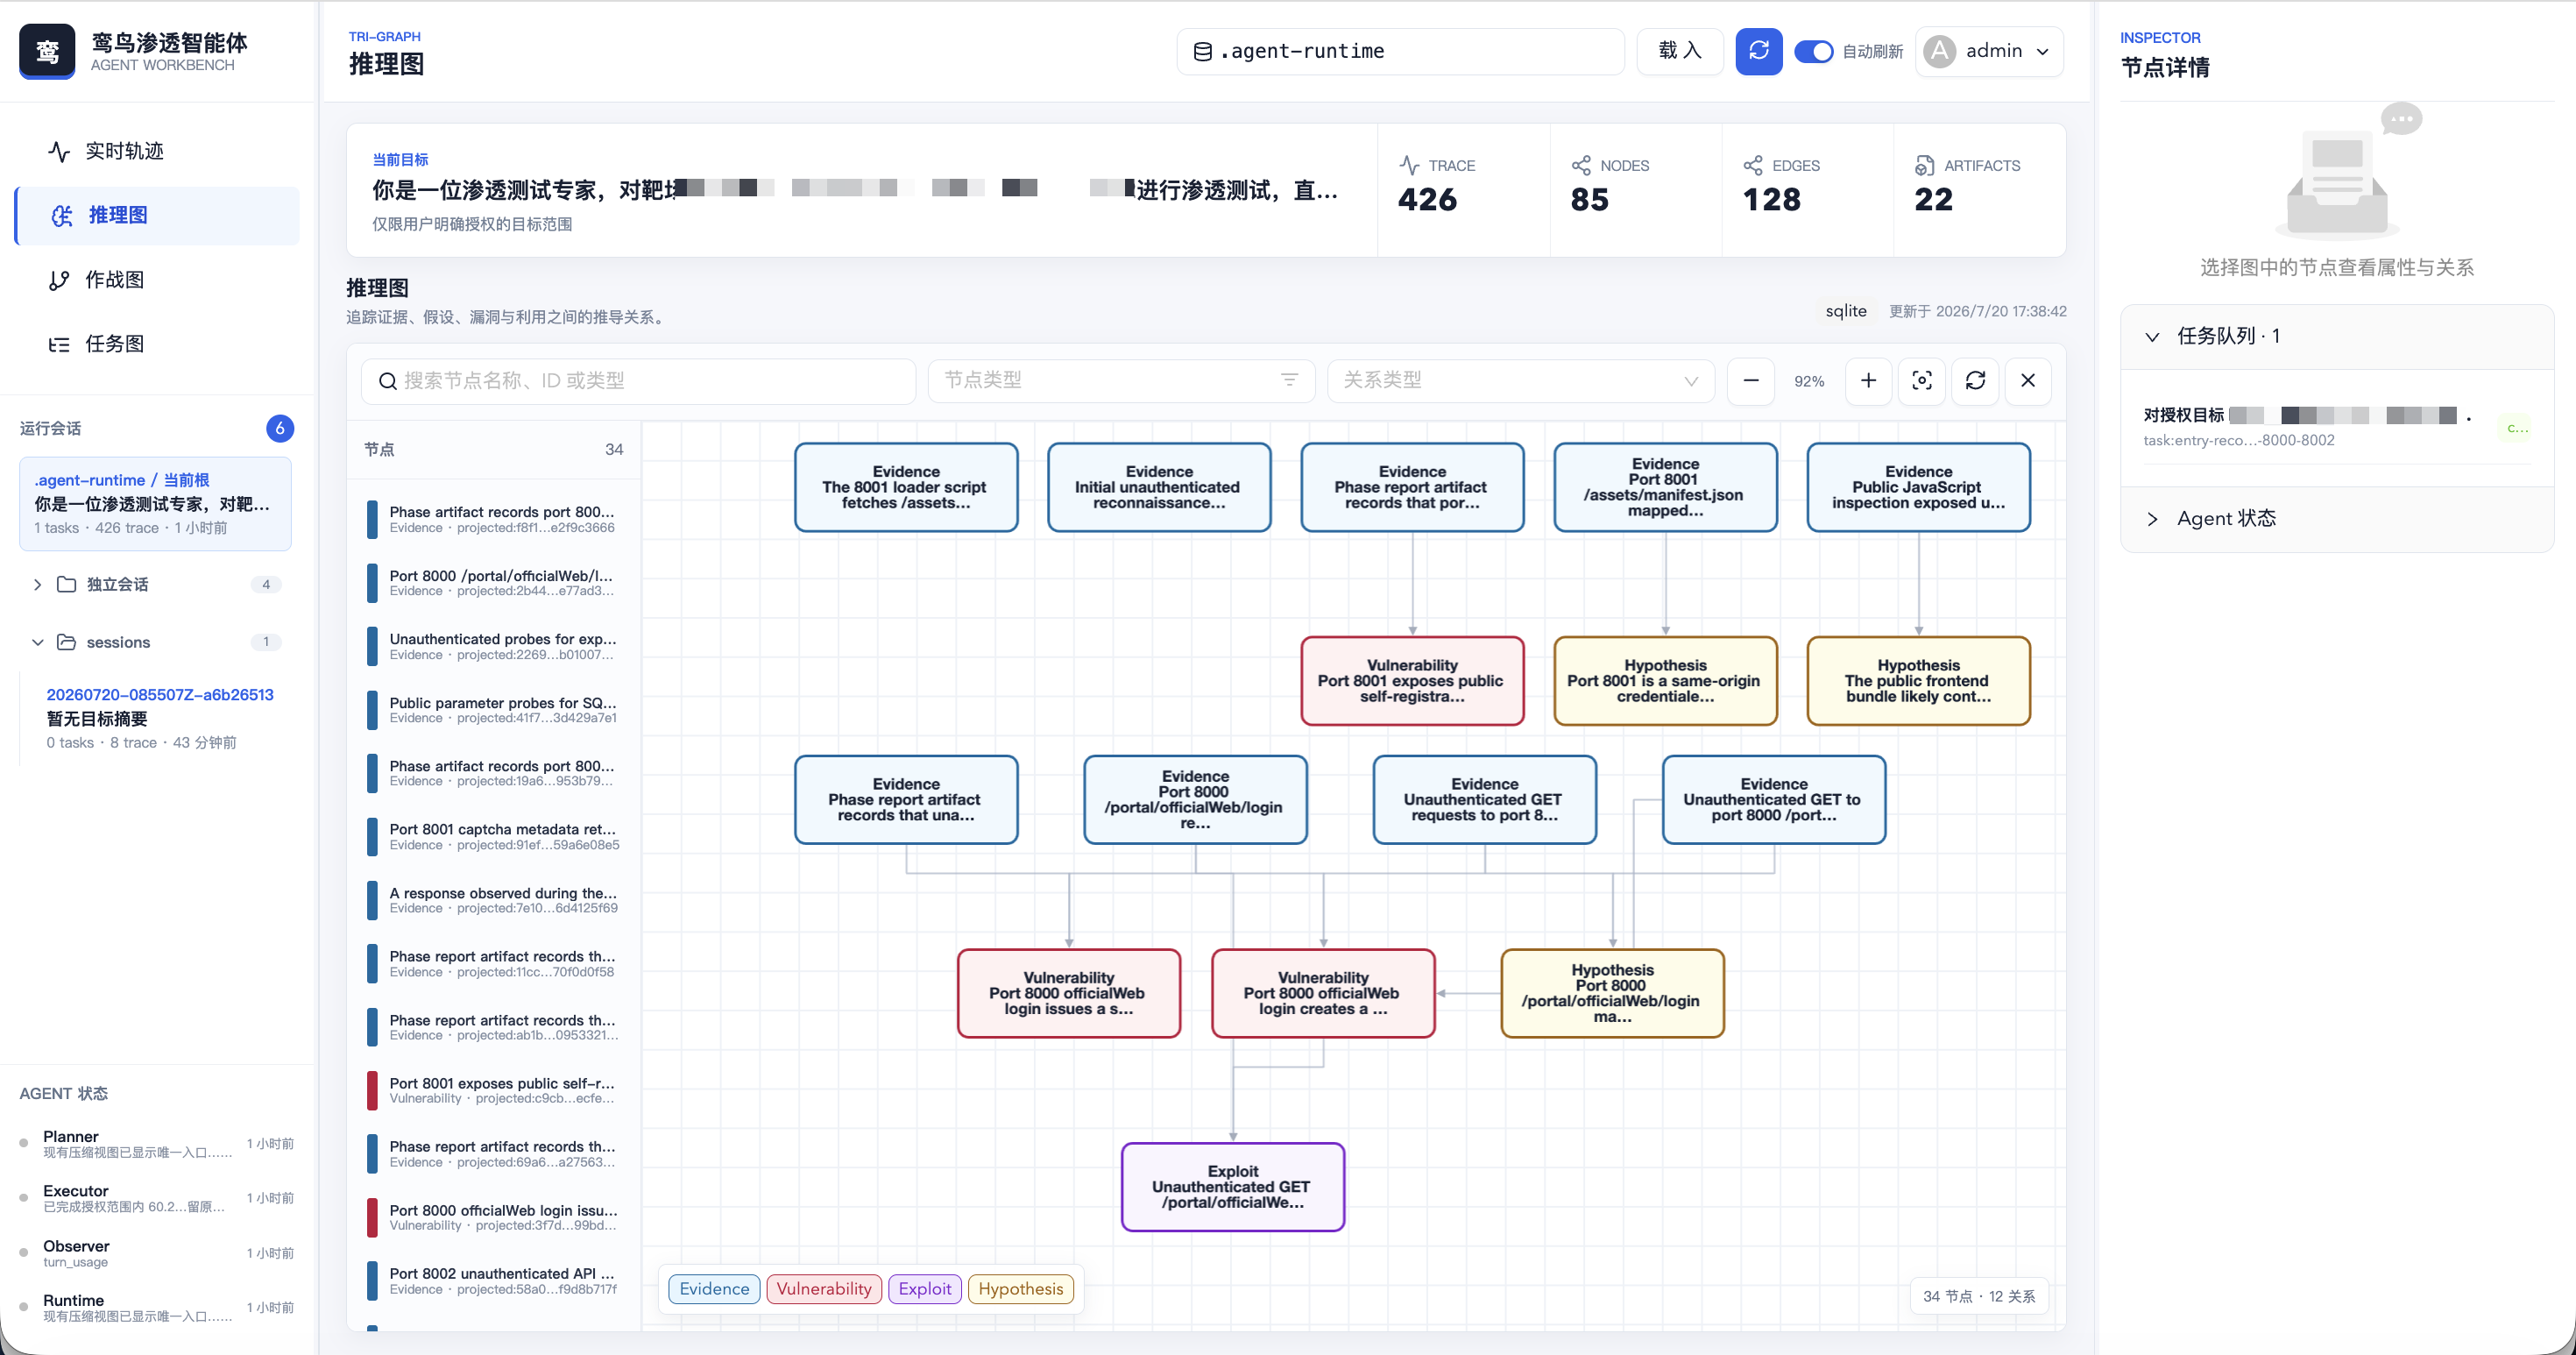This screenshot has width=2576, height=1355.
Task: Toggle the Vulnerability legend tag
Action: click(x=824, y=1289)
